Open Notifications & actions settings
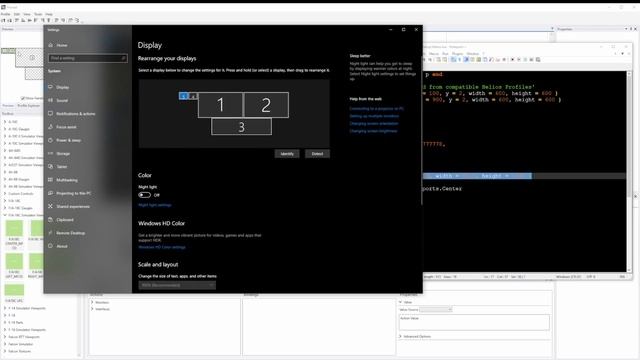Image resolution: width=640 pixels, height=360 pixels. (76, 114)
